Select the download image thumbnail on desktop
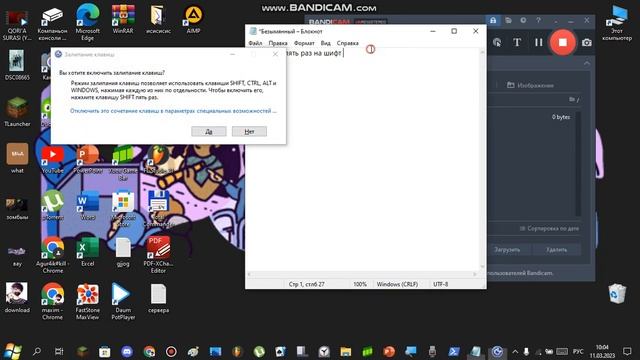Screen dimensions: 640x360 [x=17, y=298]
